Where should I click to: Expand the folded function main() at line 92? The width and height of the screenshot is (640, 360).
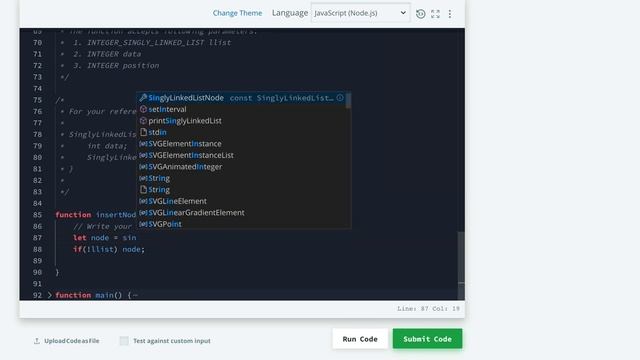tap(49, 295)
